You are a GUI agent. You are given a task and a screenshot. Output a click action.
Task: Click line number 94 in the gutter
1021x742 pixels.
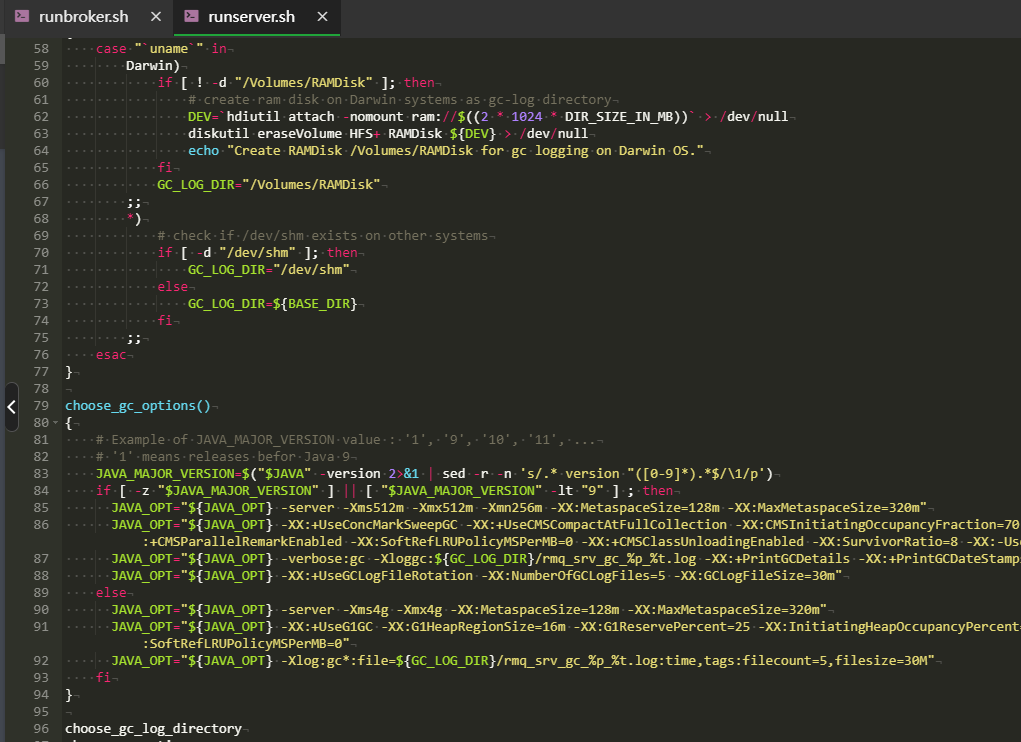41,695
